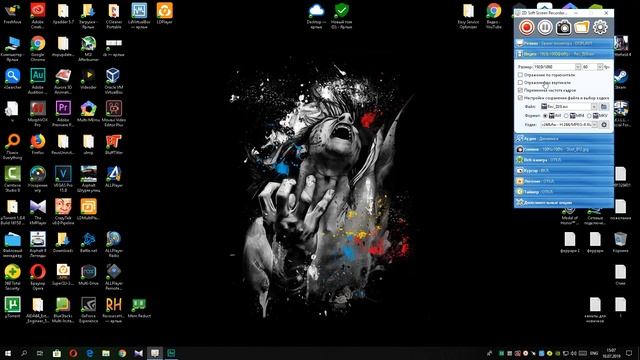This screenshot has height=360, width=640.
Task: Open Microsoft Edge from the taskbar
Action: point(89,353)
